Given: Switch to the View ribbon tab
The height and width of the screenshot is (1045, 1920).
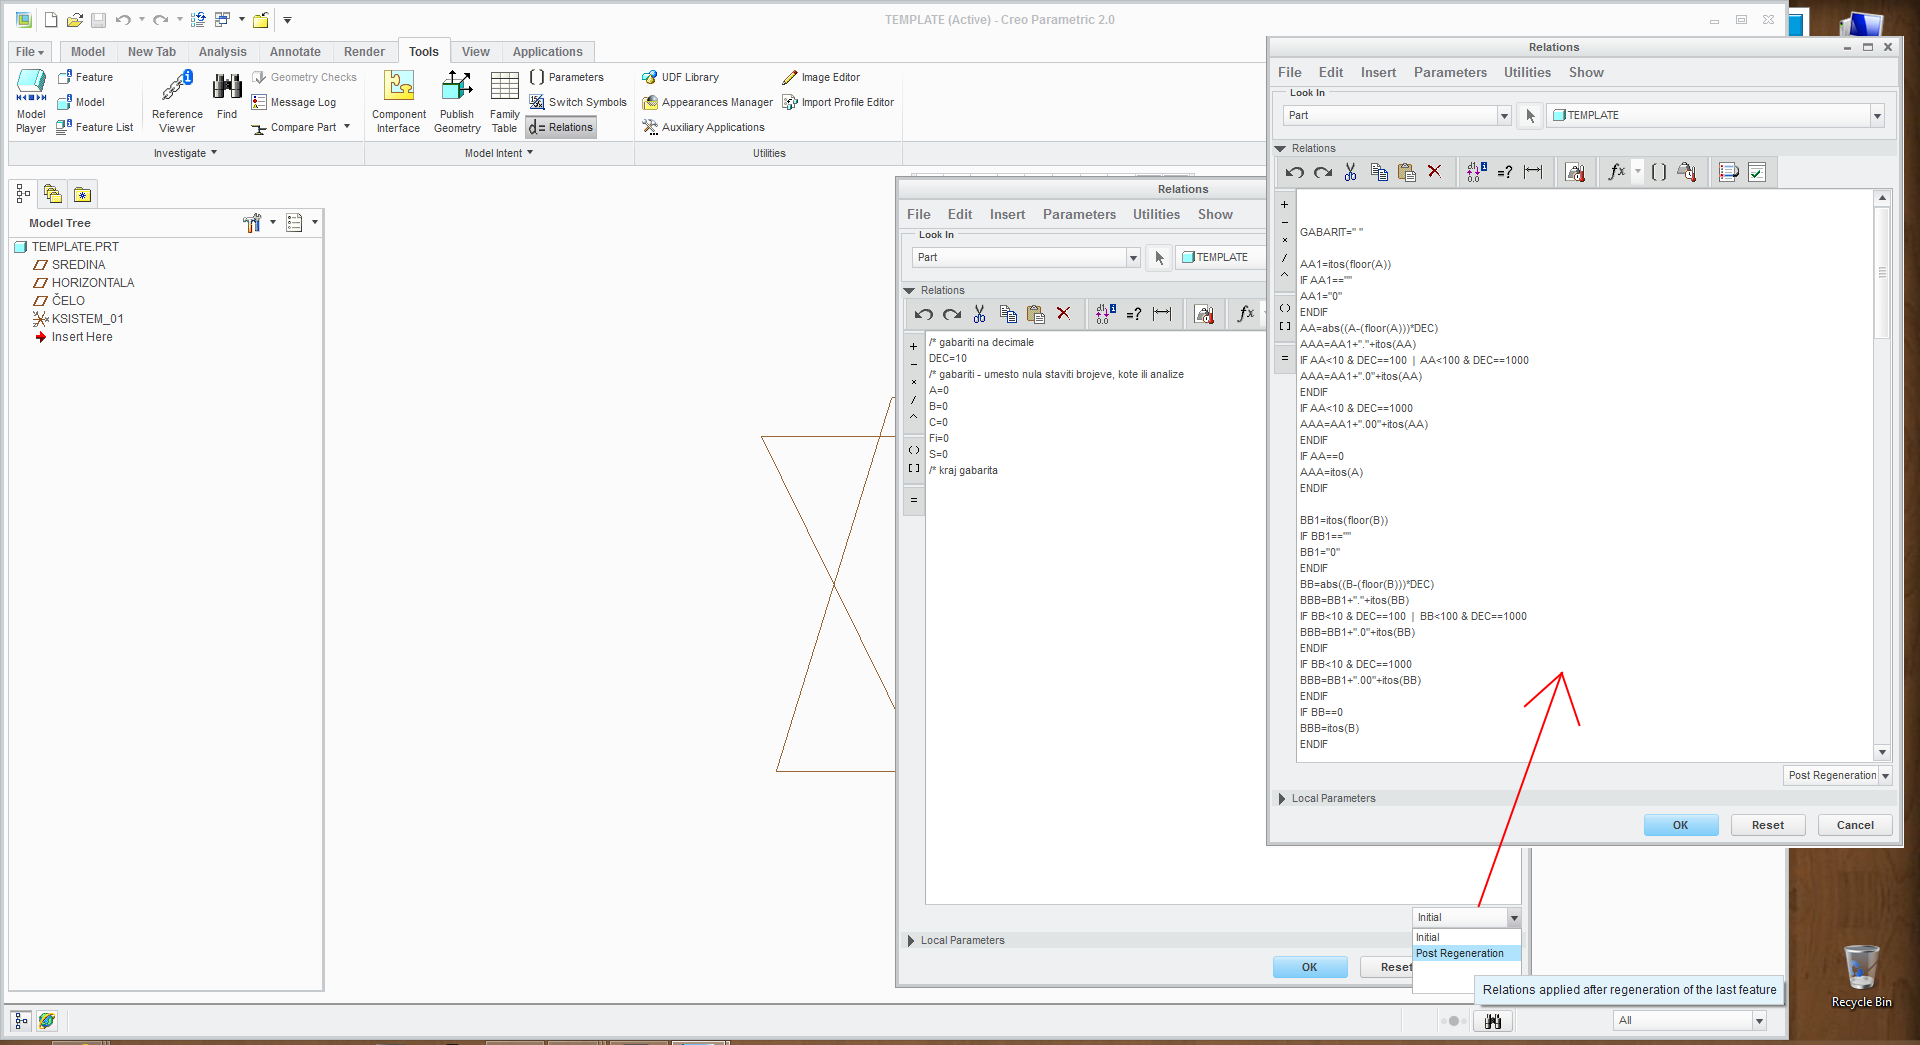Looking at the screenshot, I should 476,52.
